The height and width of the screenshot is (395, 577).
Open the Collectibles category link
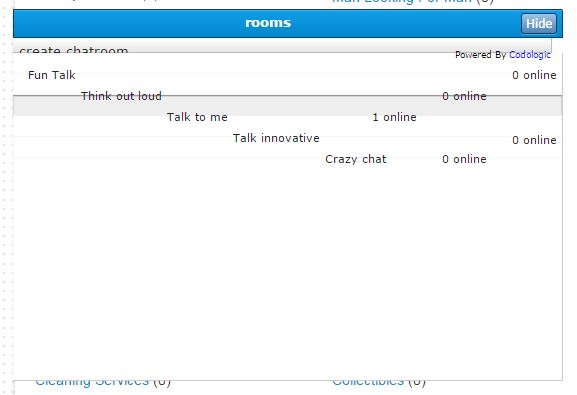(368, 383)
